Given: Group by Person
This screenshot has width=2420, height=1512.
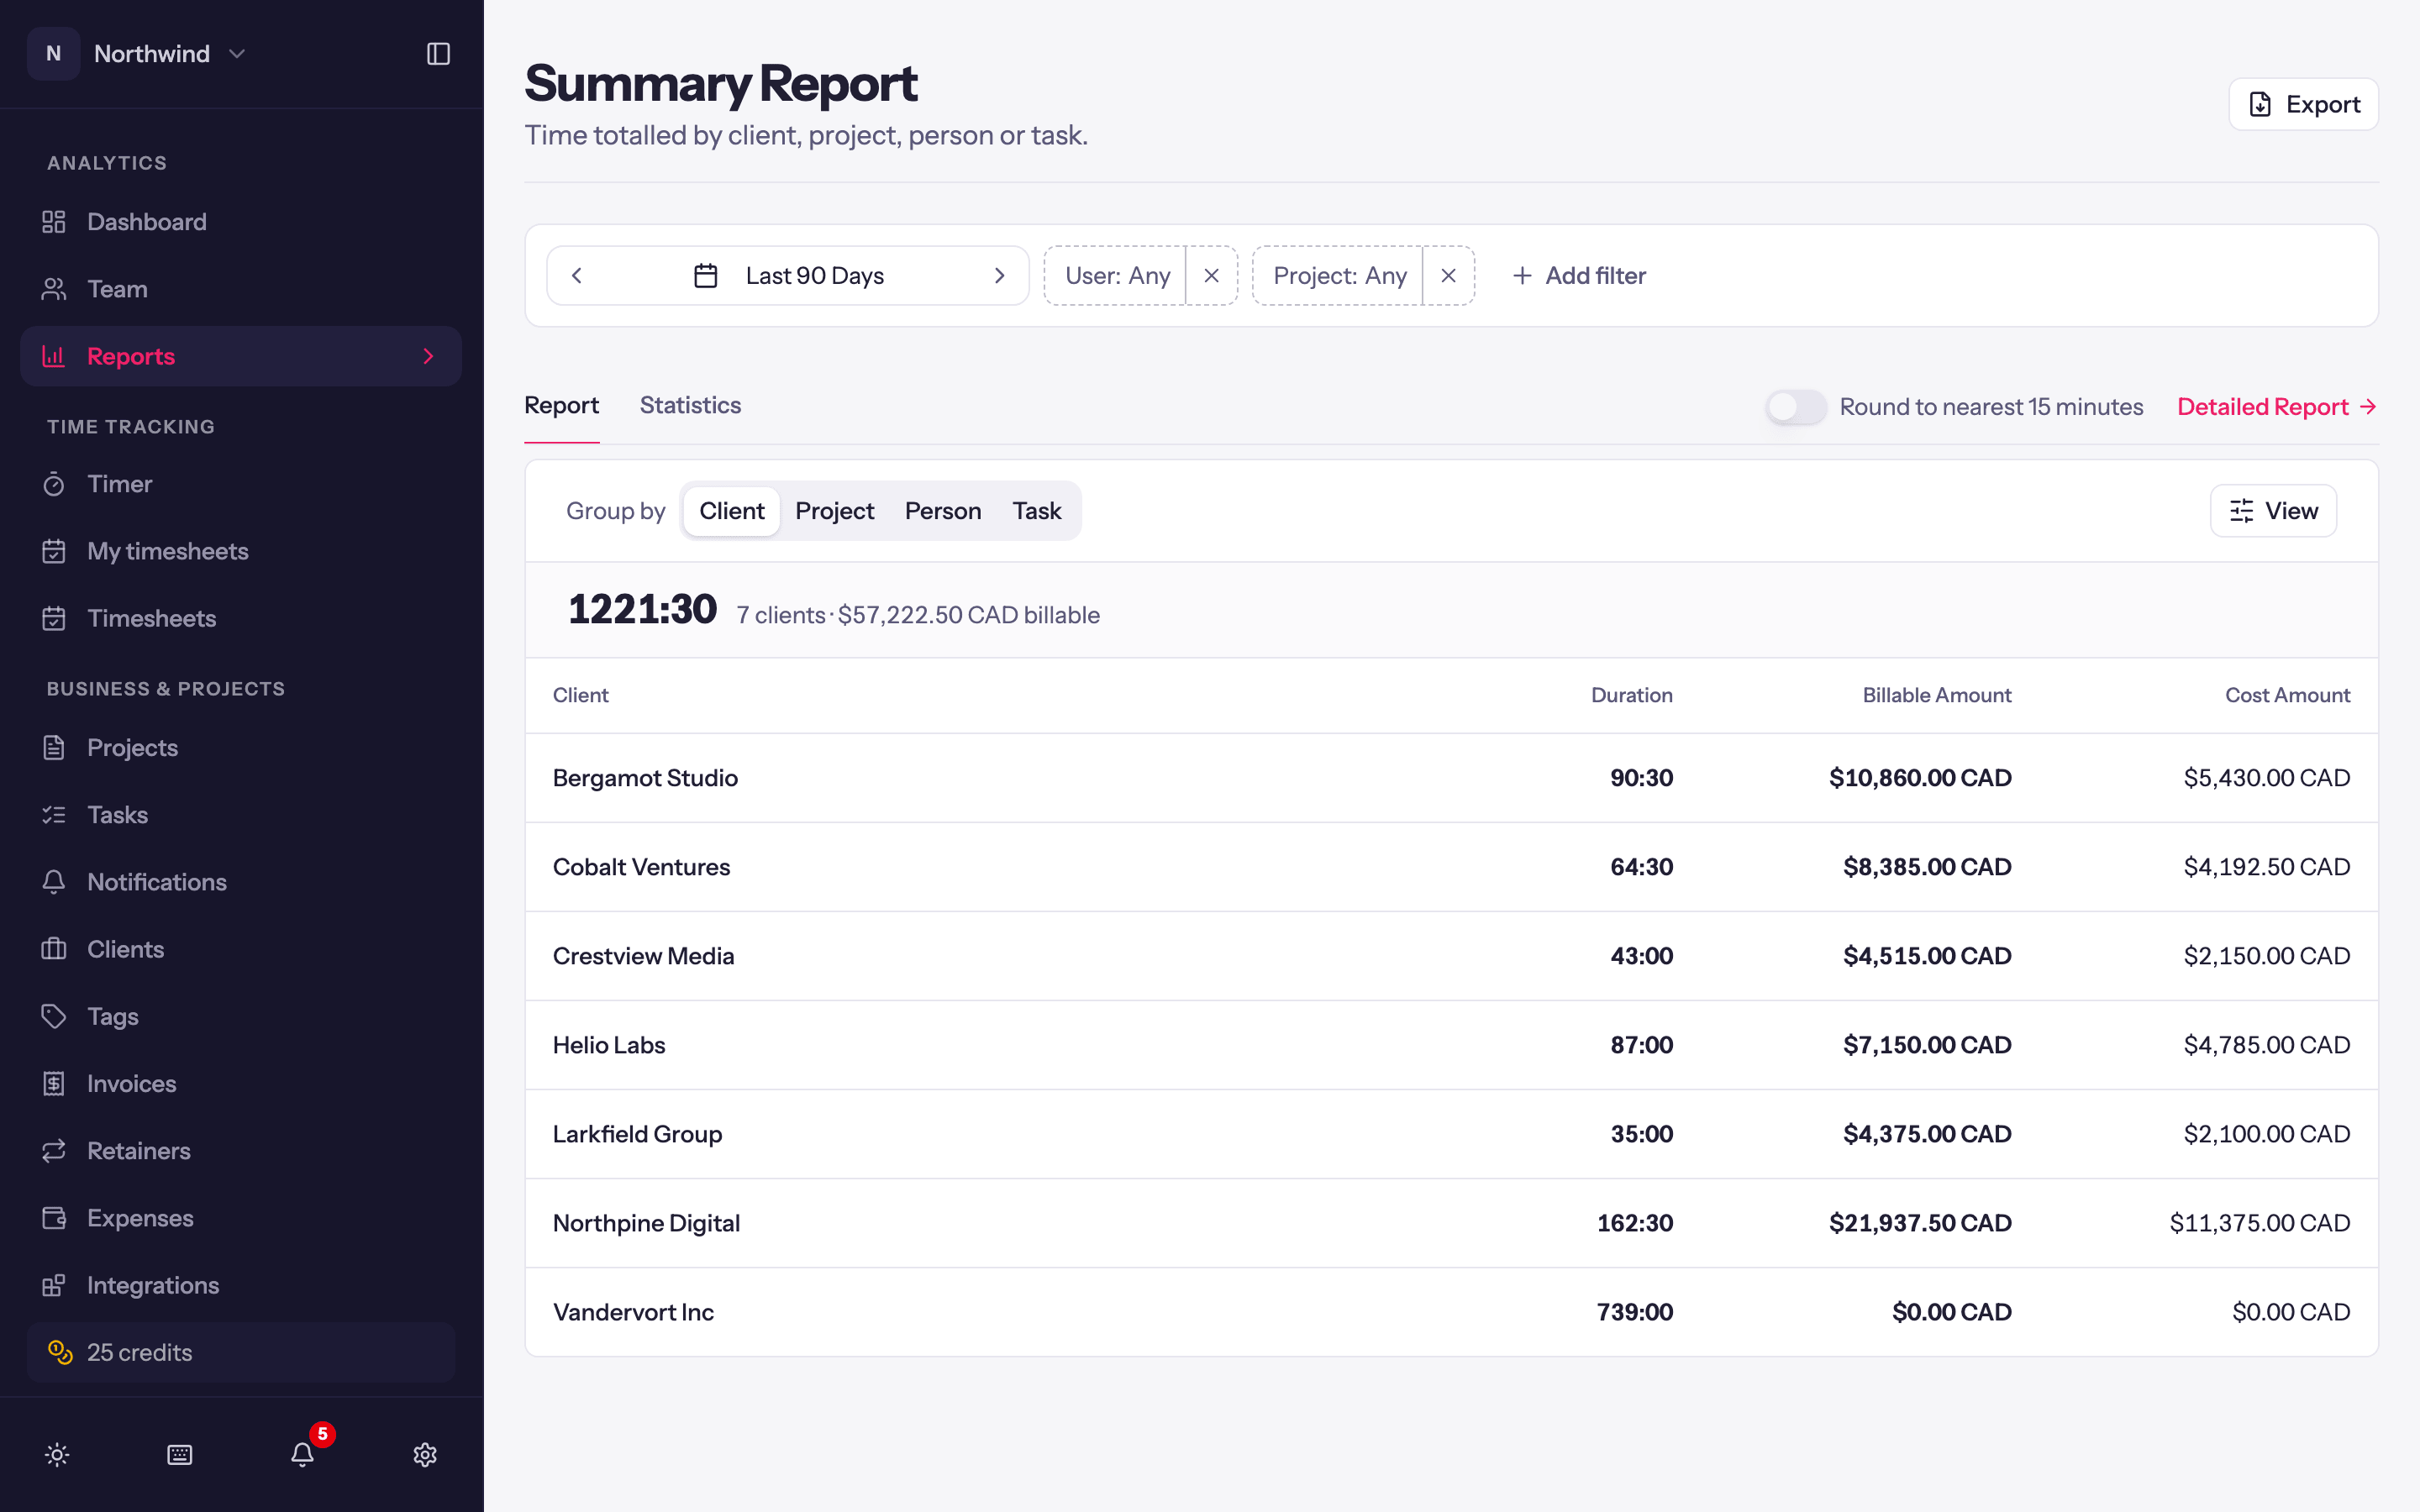Looking at the screenshot, I should (942, 511).
